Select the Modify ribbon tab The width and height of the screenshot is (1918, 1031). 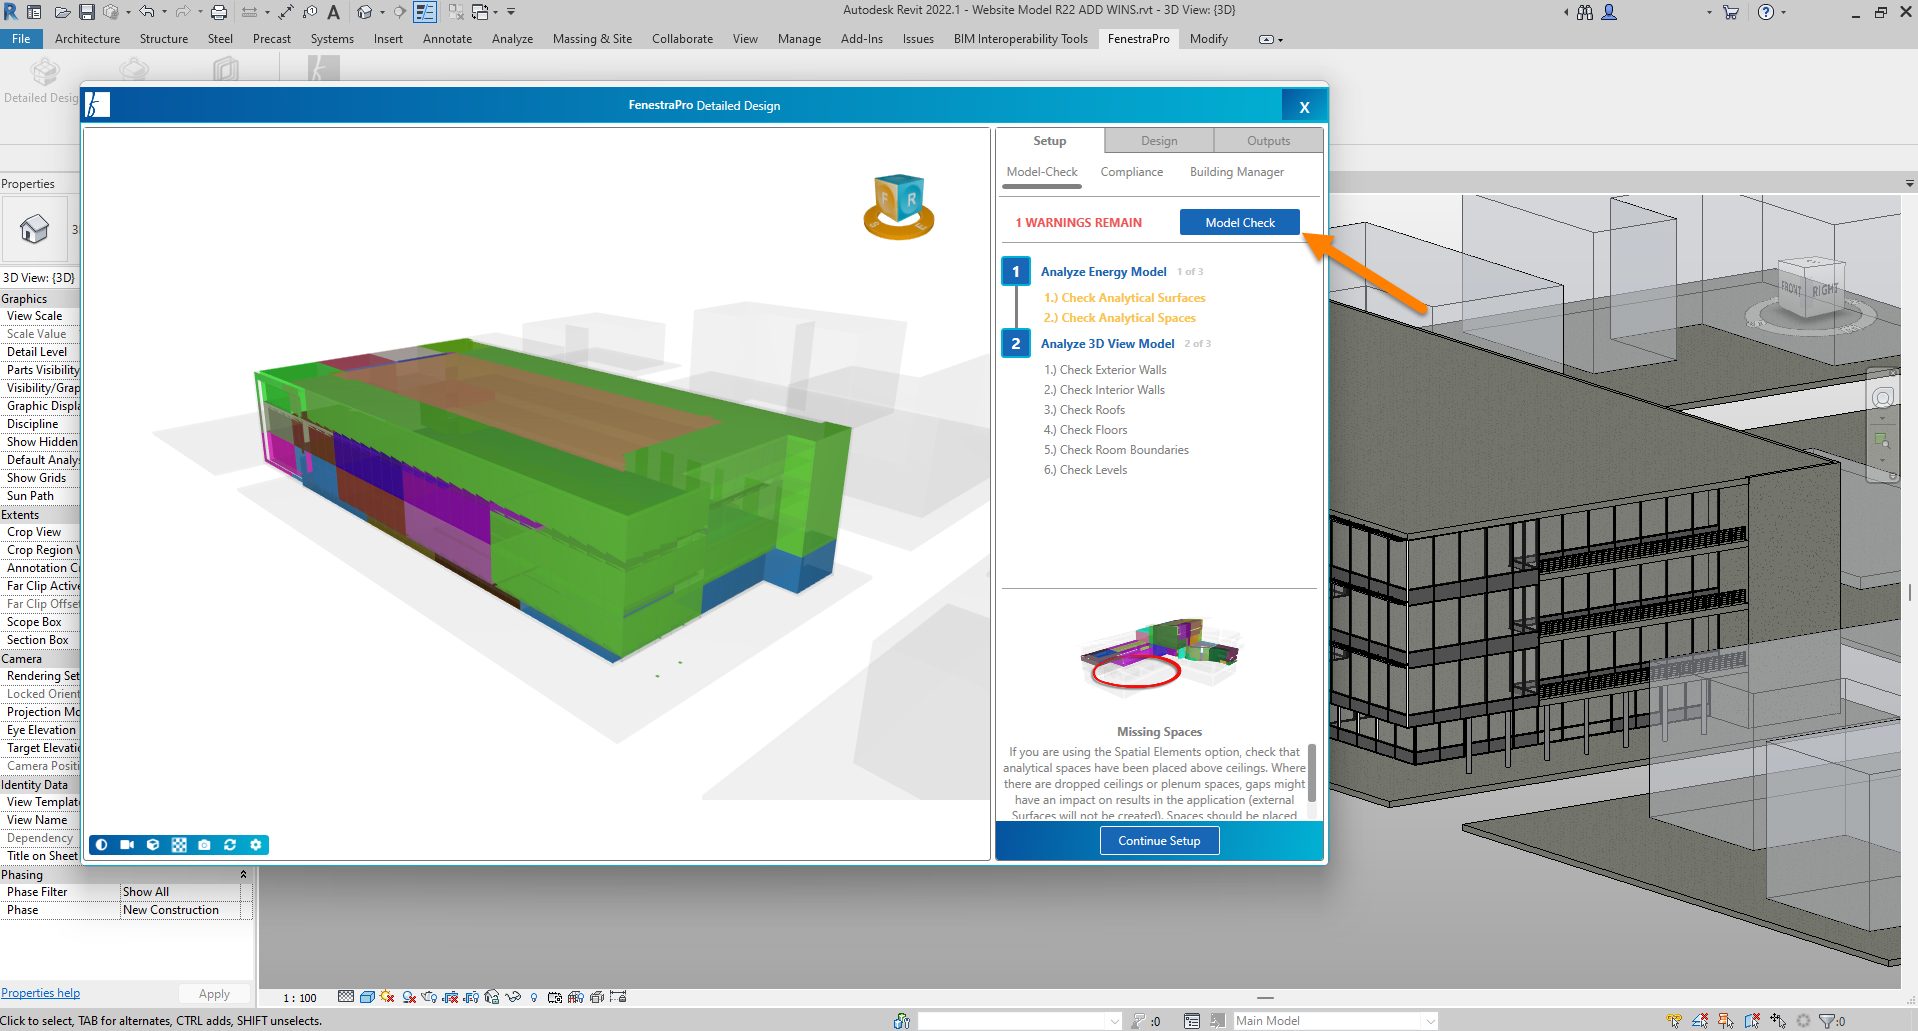pyautogui.click(x=1208, y=39)
